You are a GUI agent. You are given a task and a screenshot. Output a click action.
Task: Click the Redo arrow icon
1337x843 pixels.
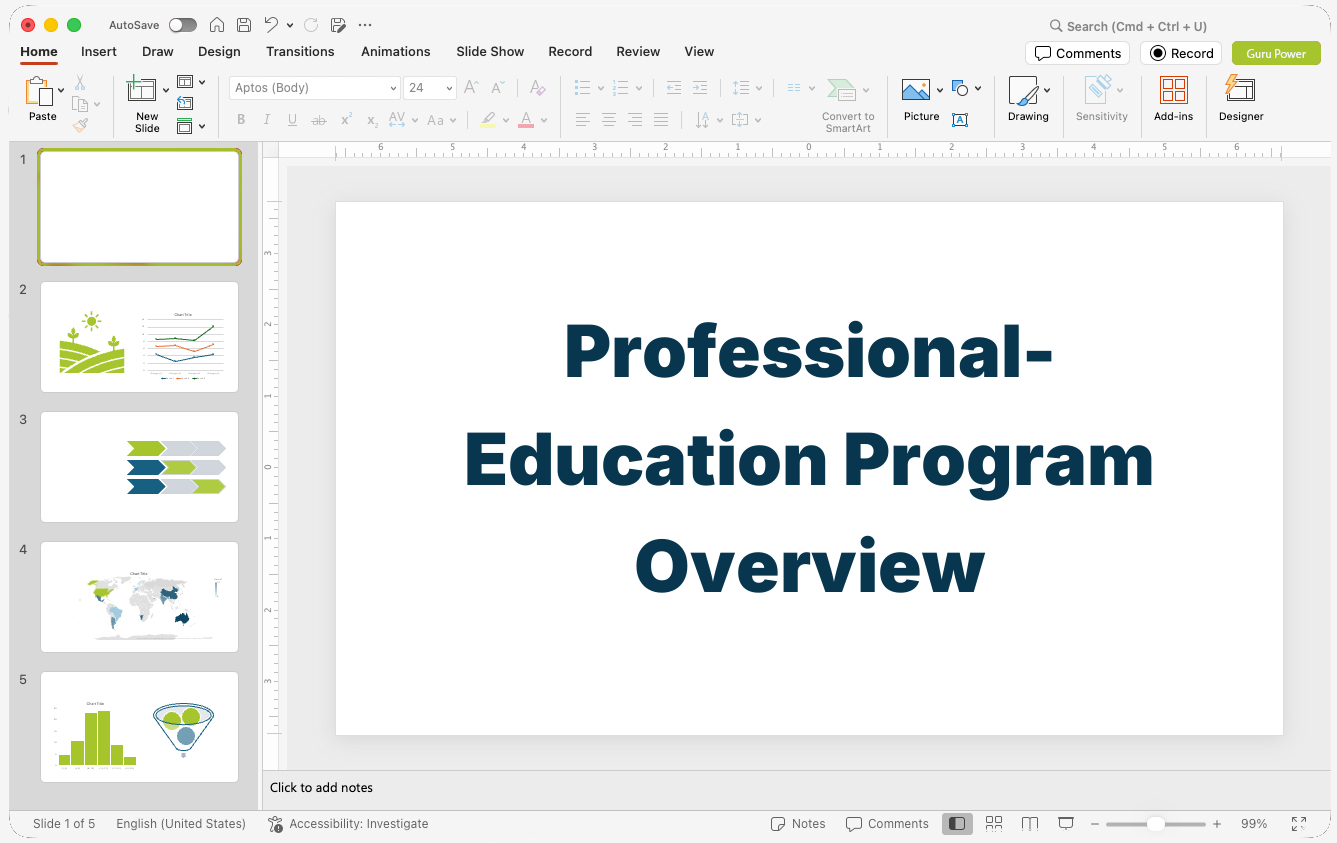tap(311, 25)
